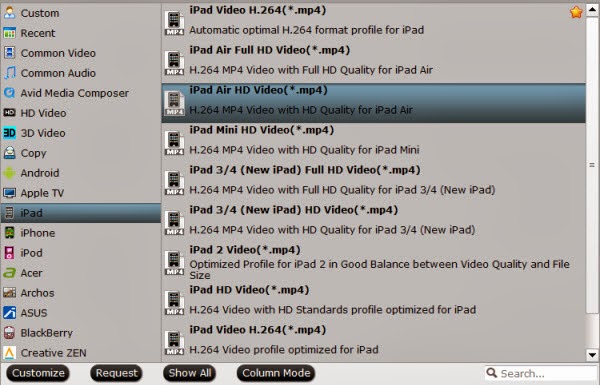Screen dimensions: 600x385
Task: Click the Search input field
Action: click(541, 373)
